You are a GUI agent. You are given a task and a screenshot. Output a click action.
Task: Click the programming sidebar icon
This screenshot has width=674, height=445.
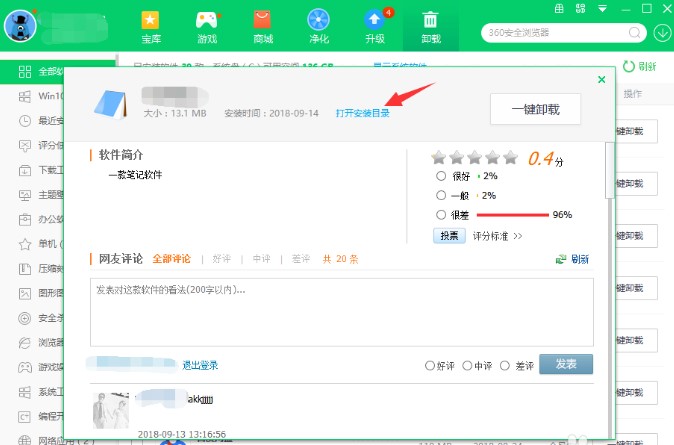coord(25,417)
